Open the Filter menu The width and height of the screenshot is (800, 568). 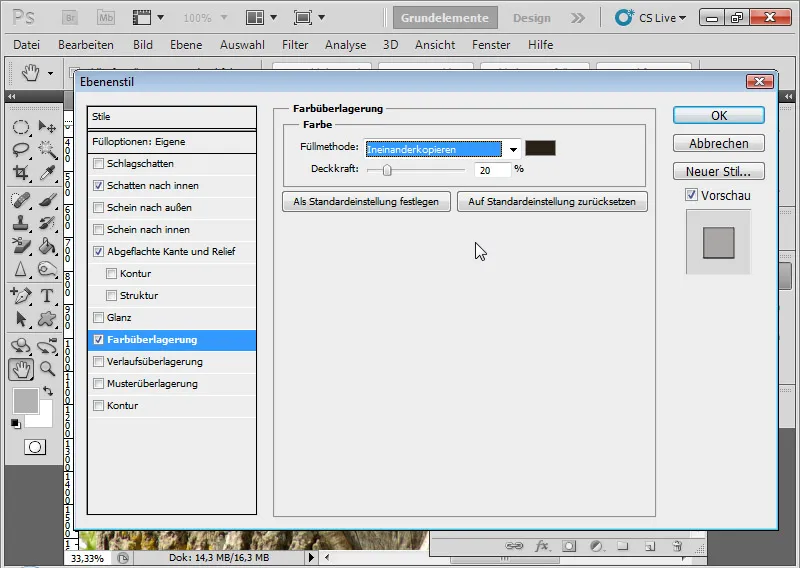[295, 45]
